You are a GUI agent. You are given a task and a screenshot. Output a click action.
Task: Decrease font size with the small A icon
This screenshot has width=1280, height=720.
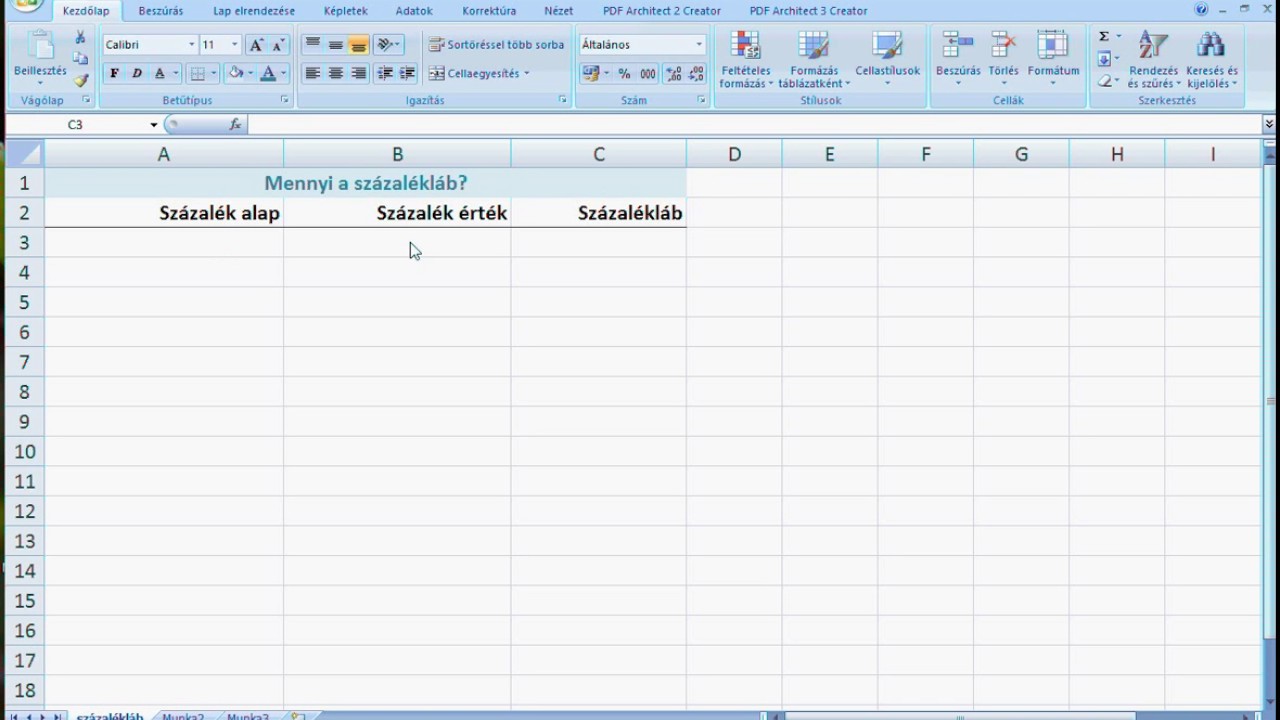tap(278, 45)
